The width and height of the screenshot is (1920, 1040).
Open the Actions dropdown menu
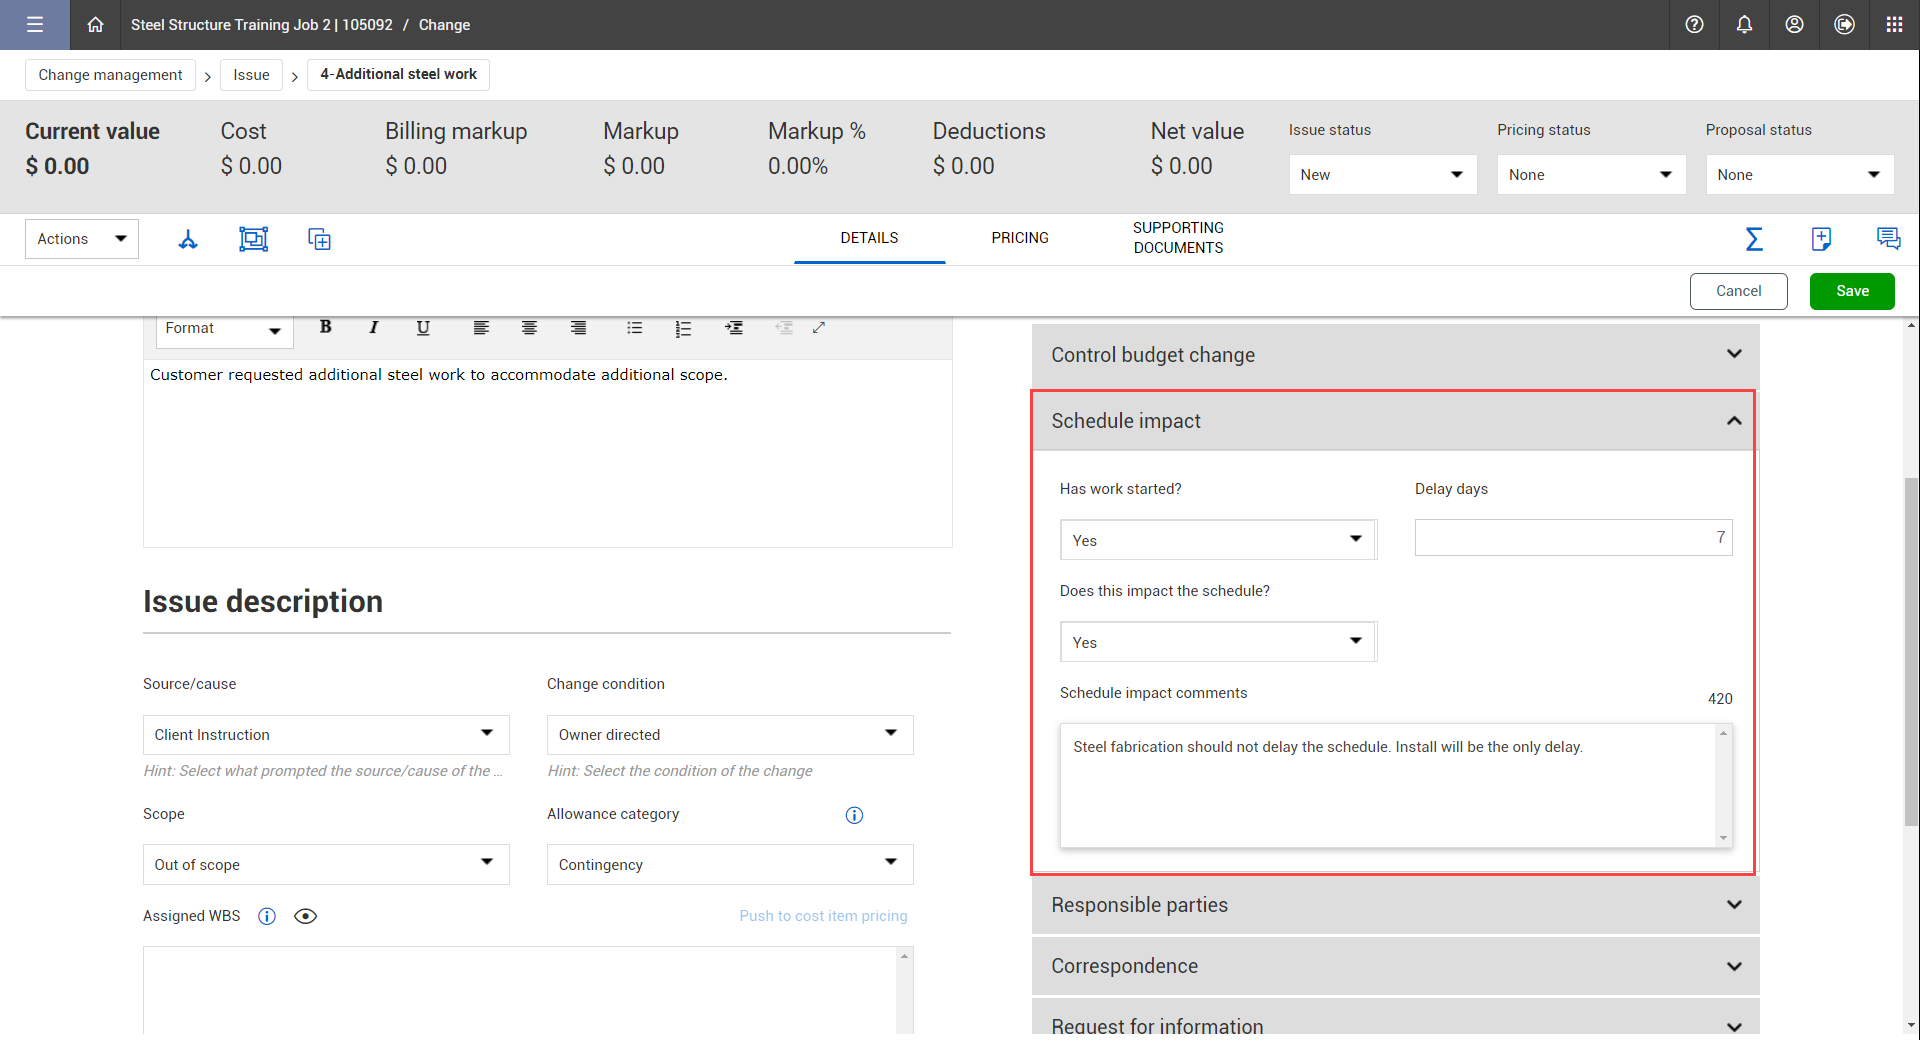pyautogui.click(x=81, y=239)
